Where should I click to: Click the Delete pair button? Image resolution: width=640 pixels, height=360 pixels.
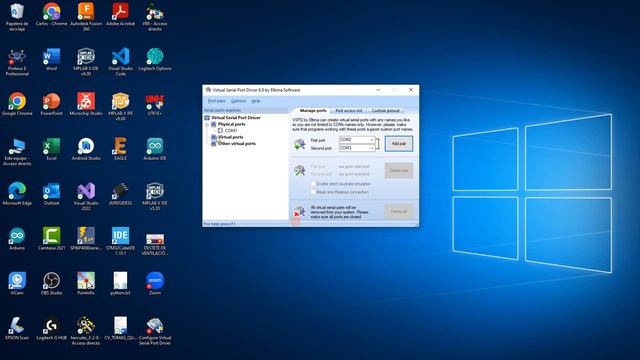(x=399, y=171)
